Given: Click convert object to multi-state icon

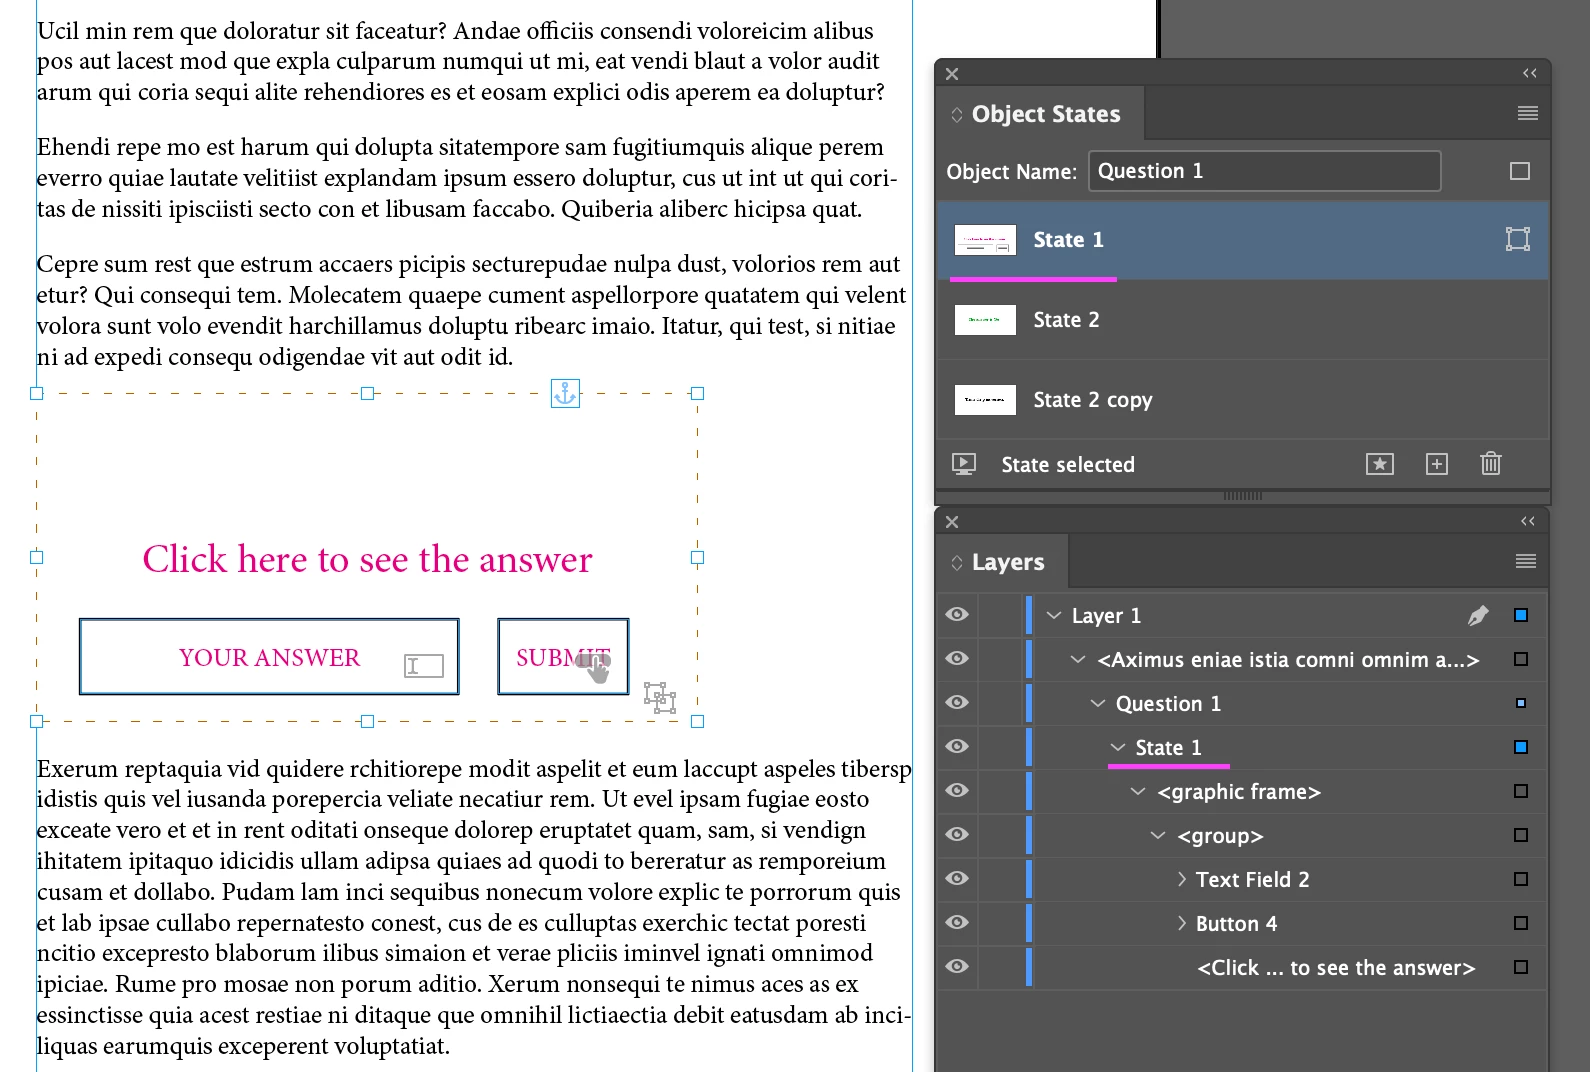Looking at the screenshot, I should 1380,464.
